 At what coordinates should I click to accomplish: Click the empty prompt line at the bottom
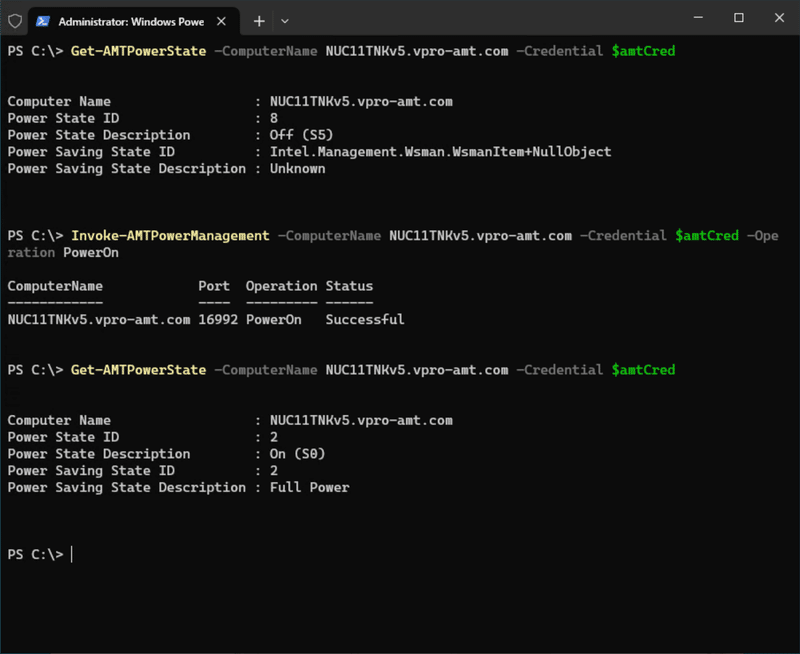click(x=400, y=554)
